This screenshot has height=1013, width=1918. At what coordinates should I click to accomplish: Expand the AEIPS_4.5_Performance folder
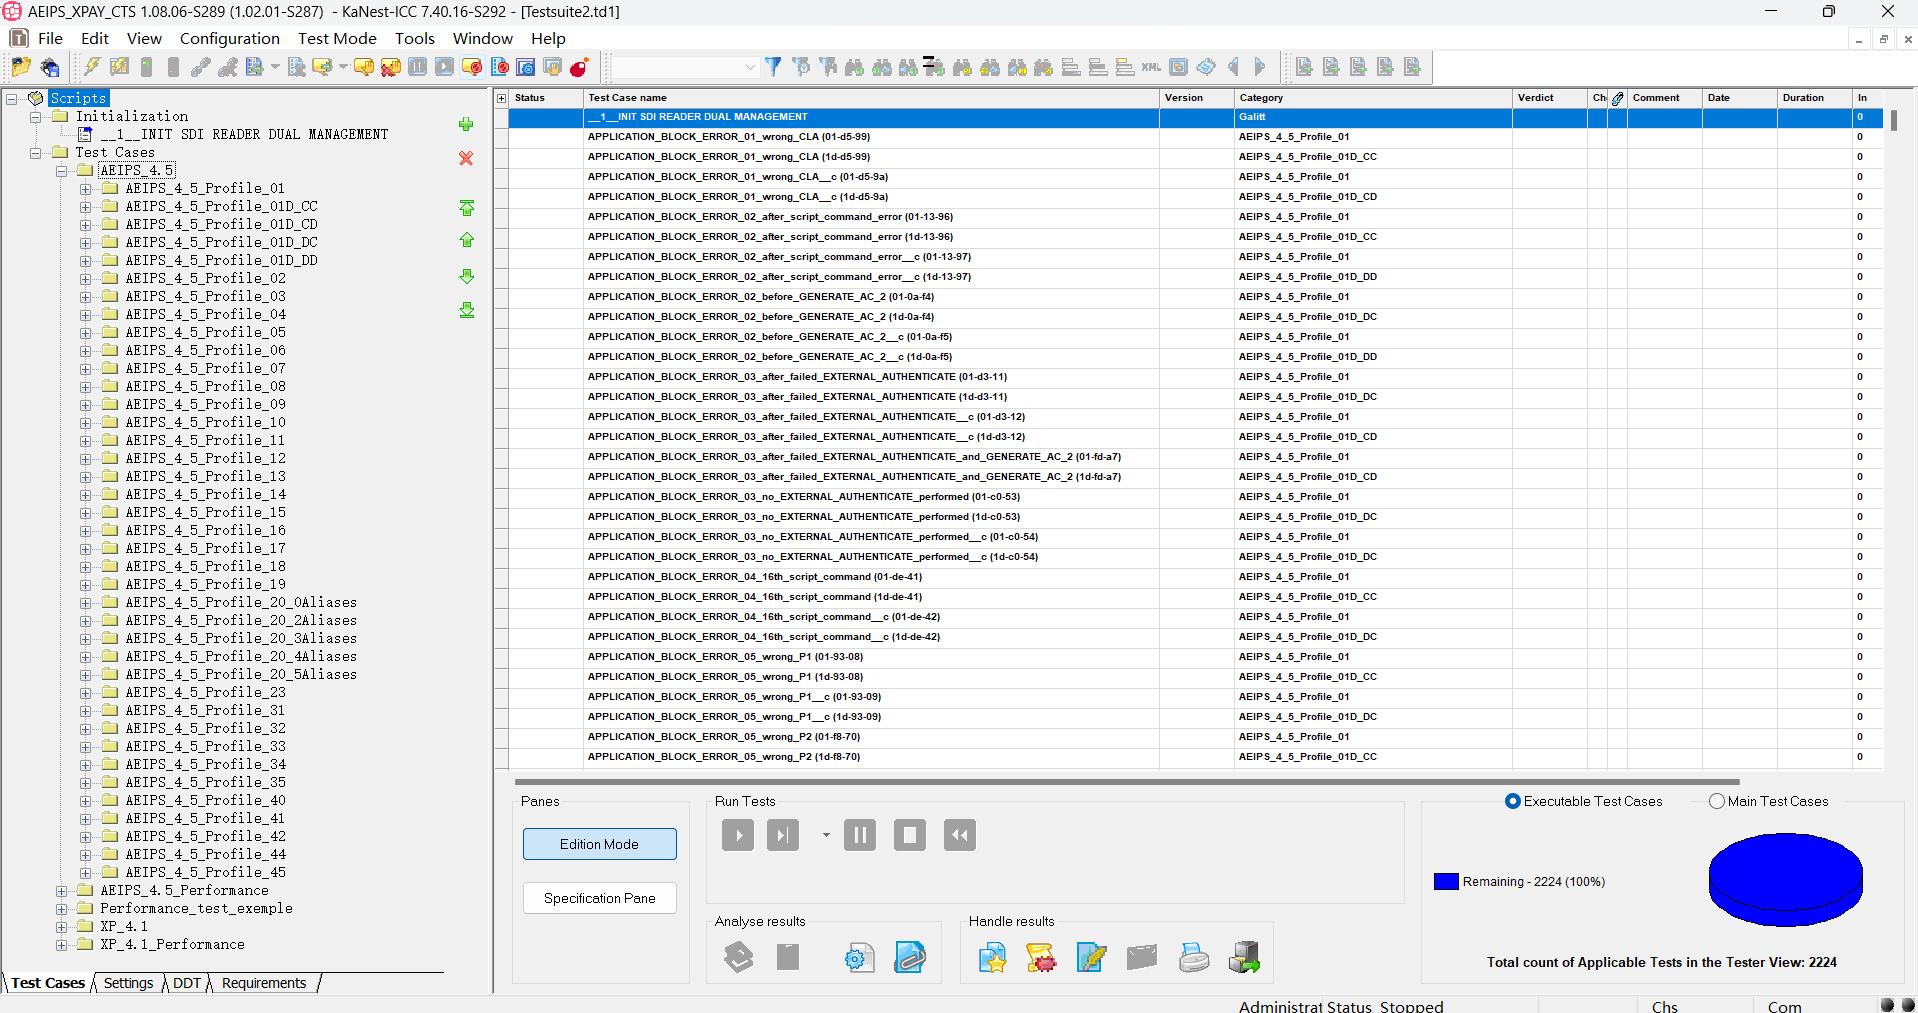(62, 890)
